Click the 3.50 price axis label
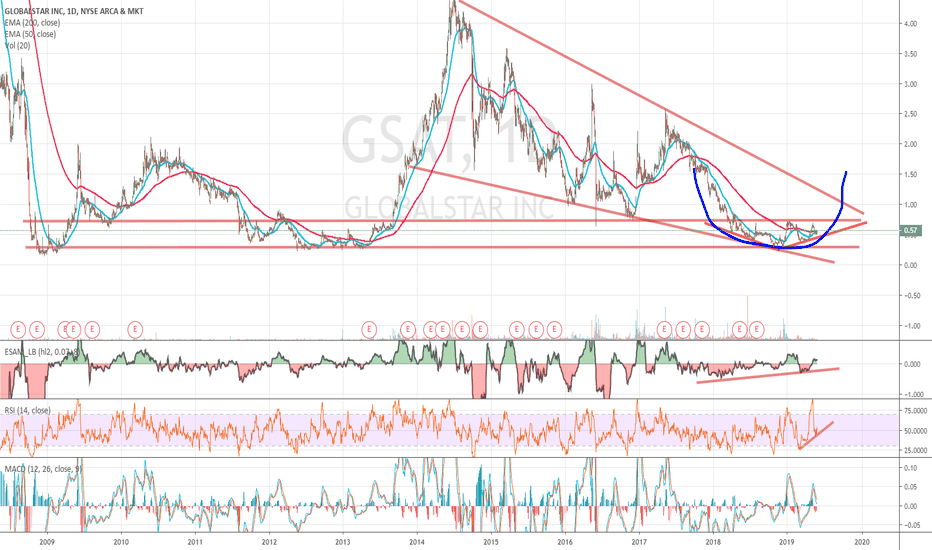 tap(910, 54)
